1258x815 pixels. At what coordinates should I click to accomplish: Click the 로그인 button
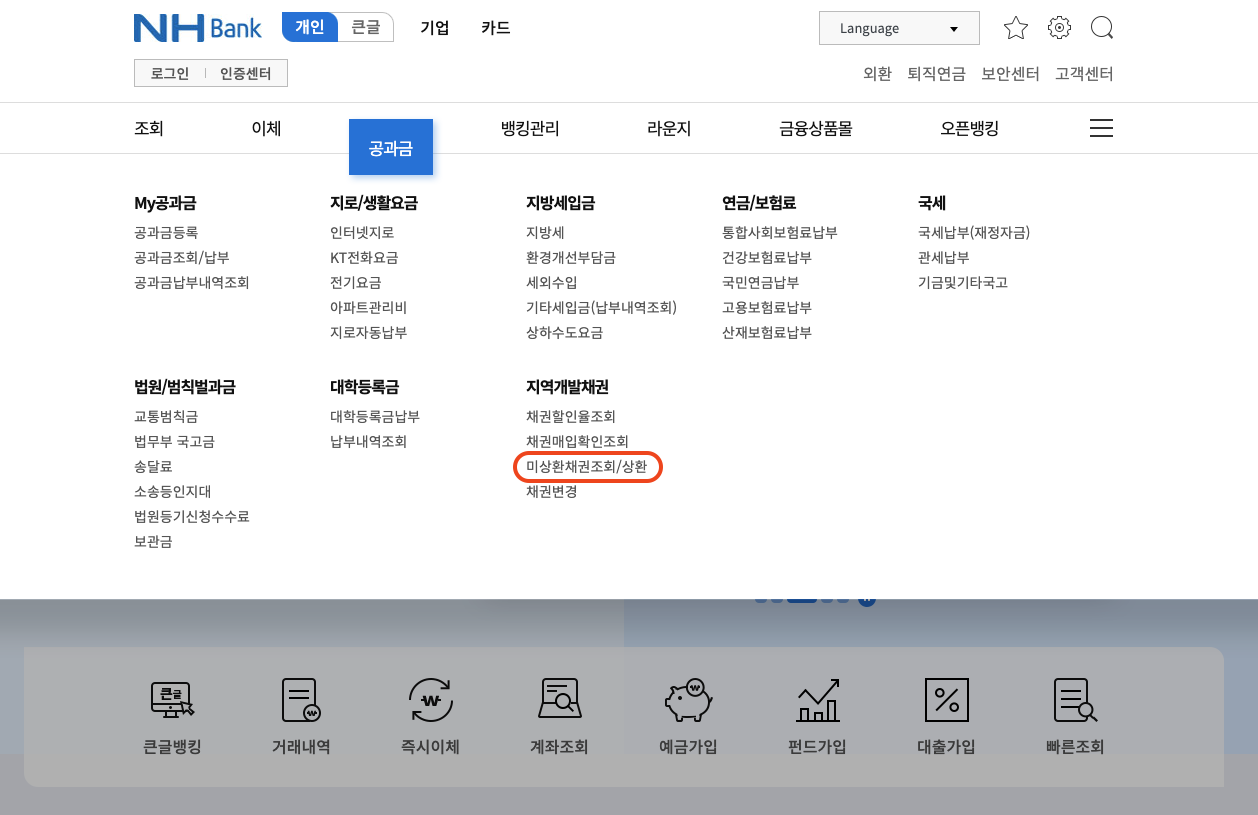coord(168,73)
